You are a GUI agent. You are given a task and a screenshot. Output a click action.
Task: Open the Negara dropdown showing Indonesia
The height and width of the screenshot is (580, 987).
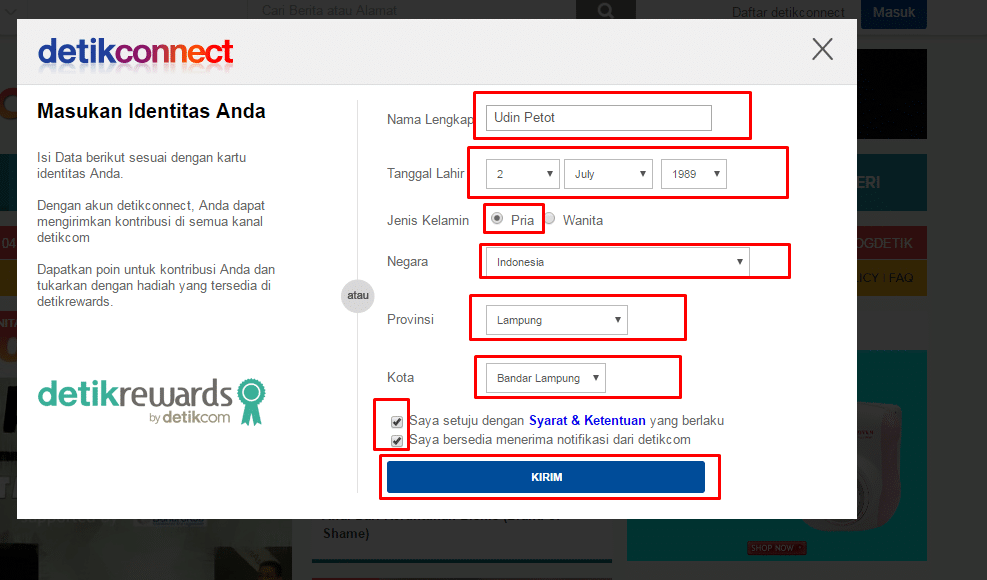[x=618, y=262]
